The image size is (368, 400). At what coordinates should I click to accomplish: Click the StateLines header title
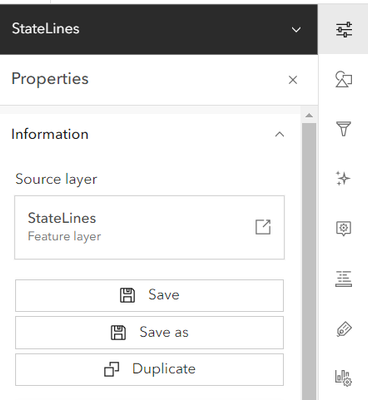(46, 29)
